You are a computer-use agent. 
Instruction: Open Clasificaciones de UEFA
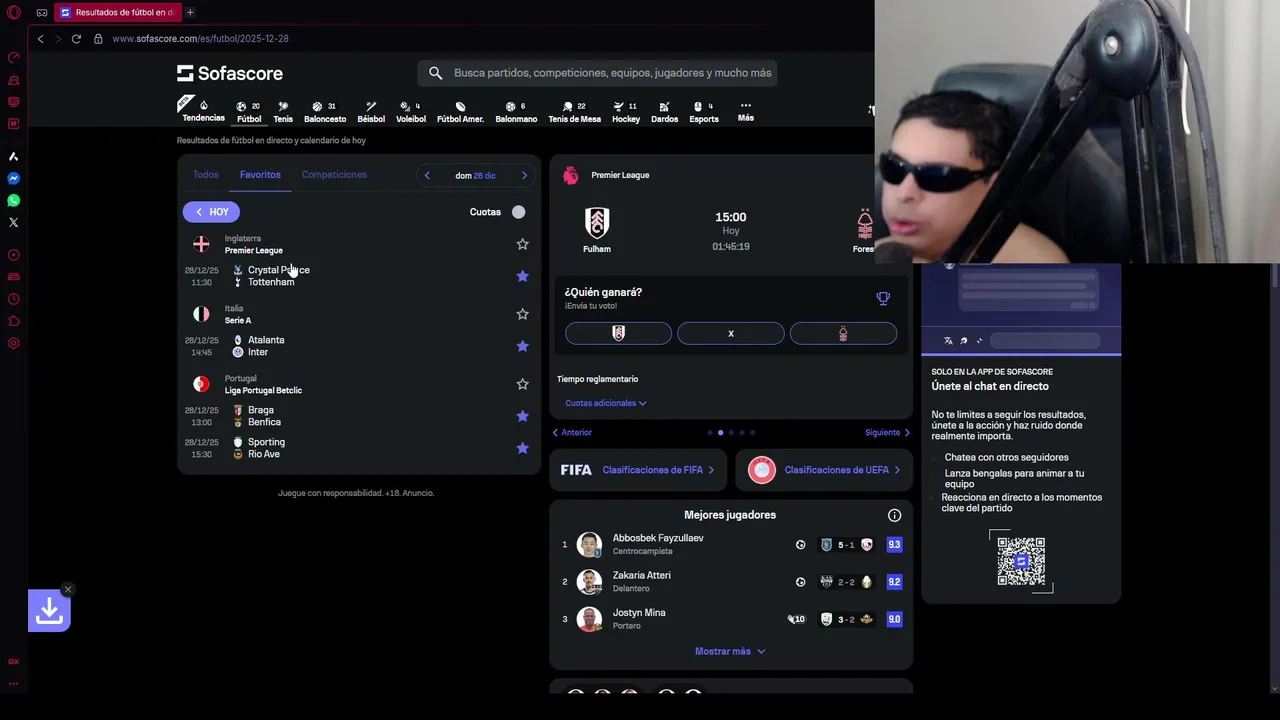click(x=824, y=470)
